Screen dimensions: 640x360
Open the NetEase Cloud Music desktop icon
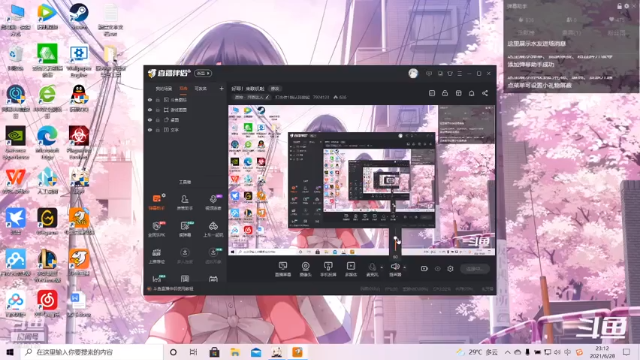(x=47, y=304)
